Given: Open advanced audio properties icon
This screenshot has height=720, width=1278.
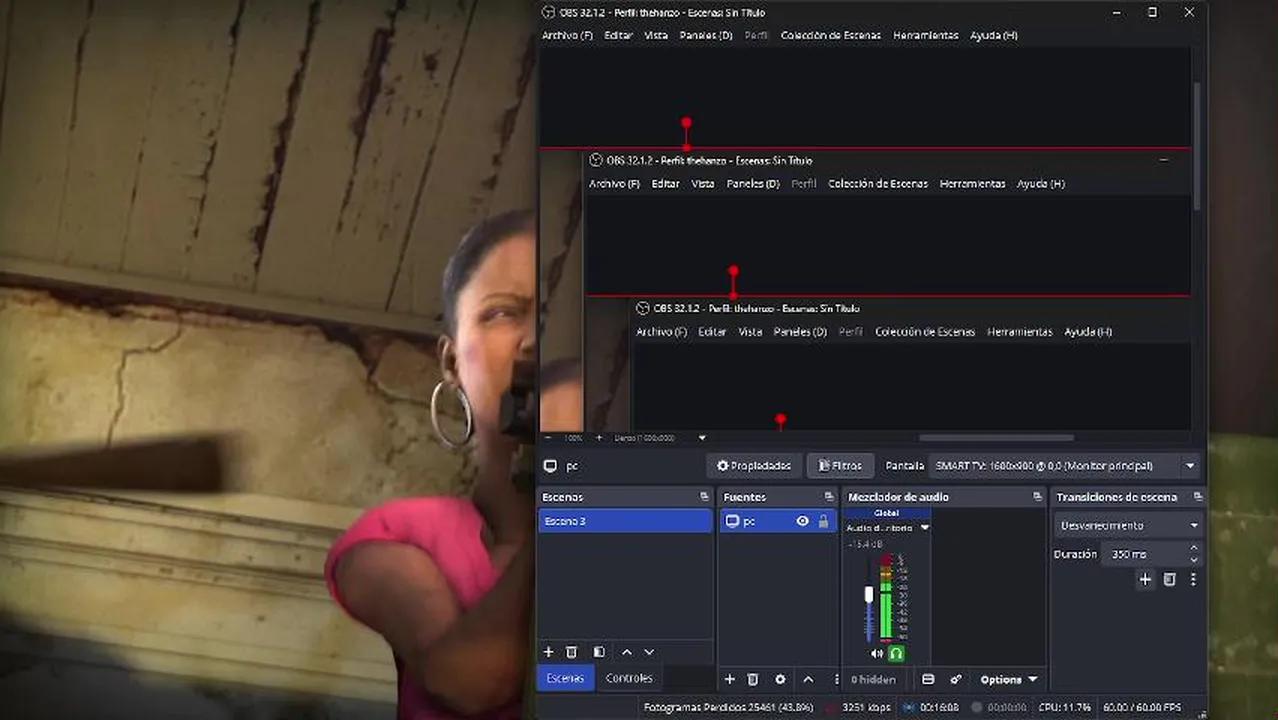Looking at the screenshot, I should [956, 680].
